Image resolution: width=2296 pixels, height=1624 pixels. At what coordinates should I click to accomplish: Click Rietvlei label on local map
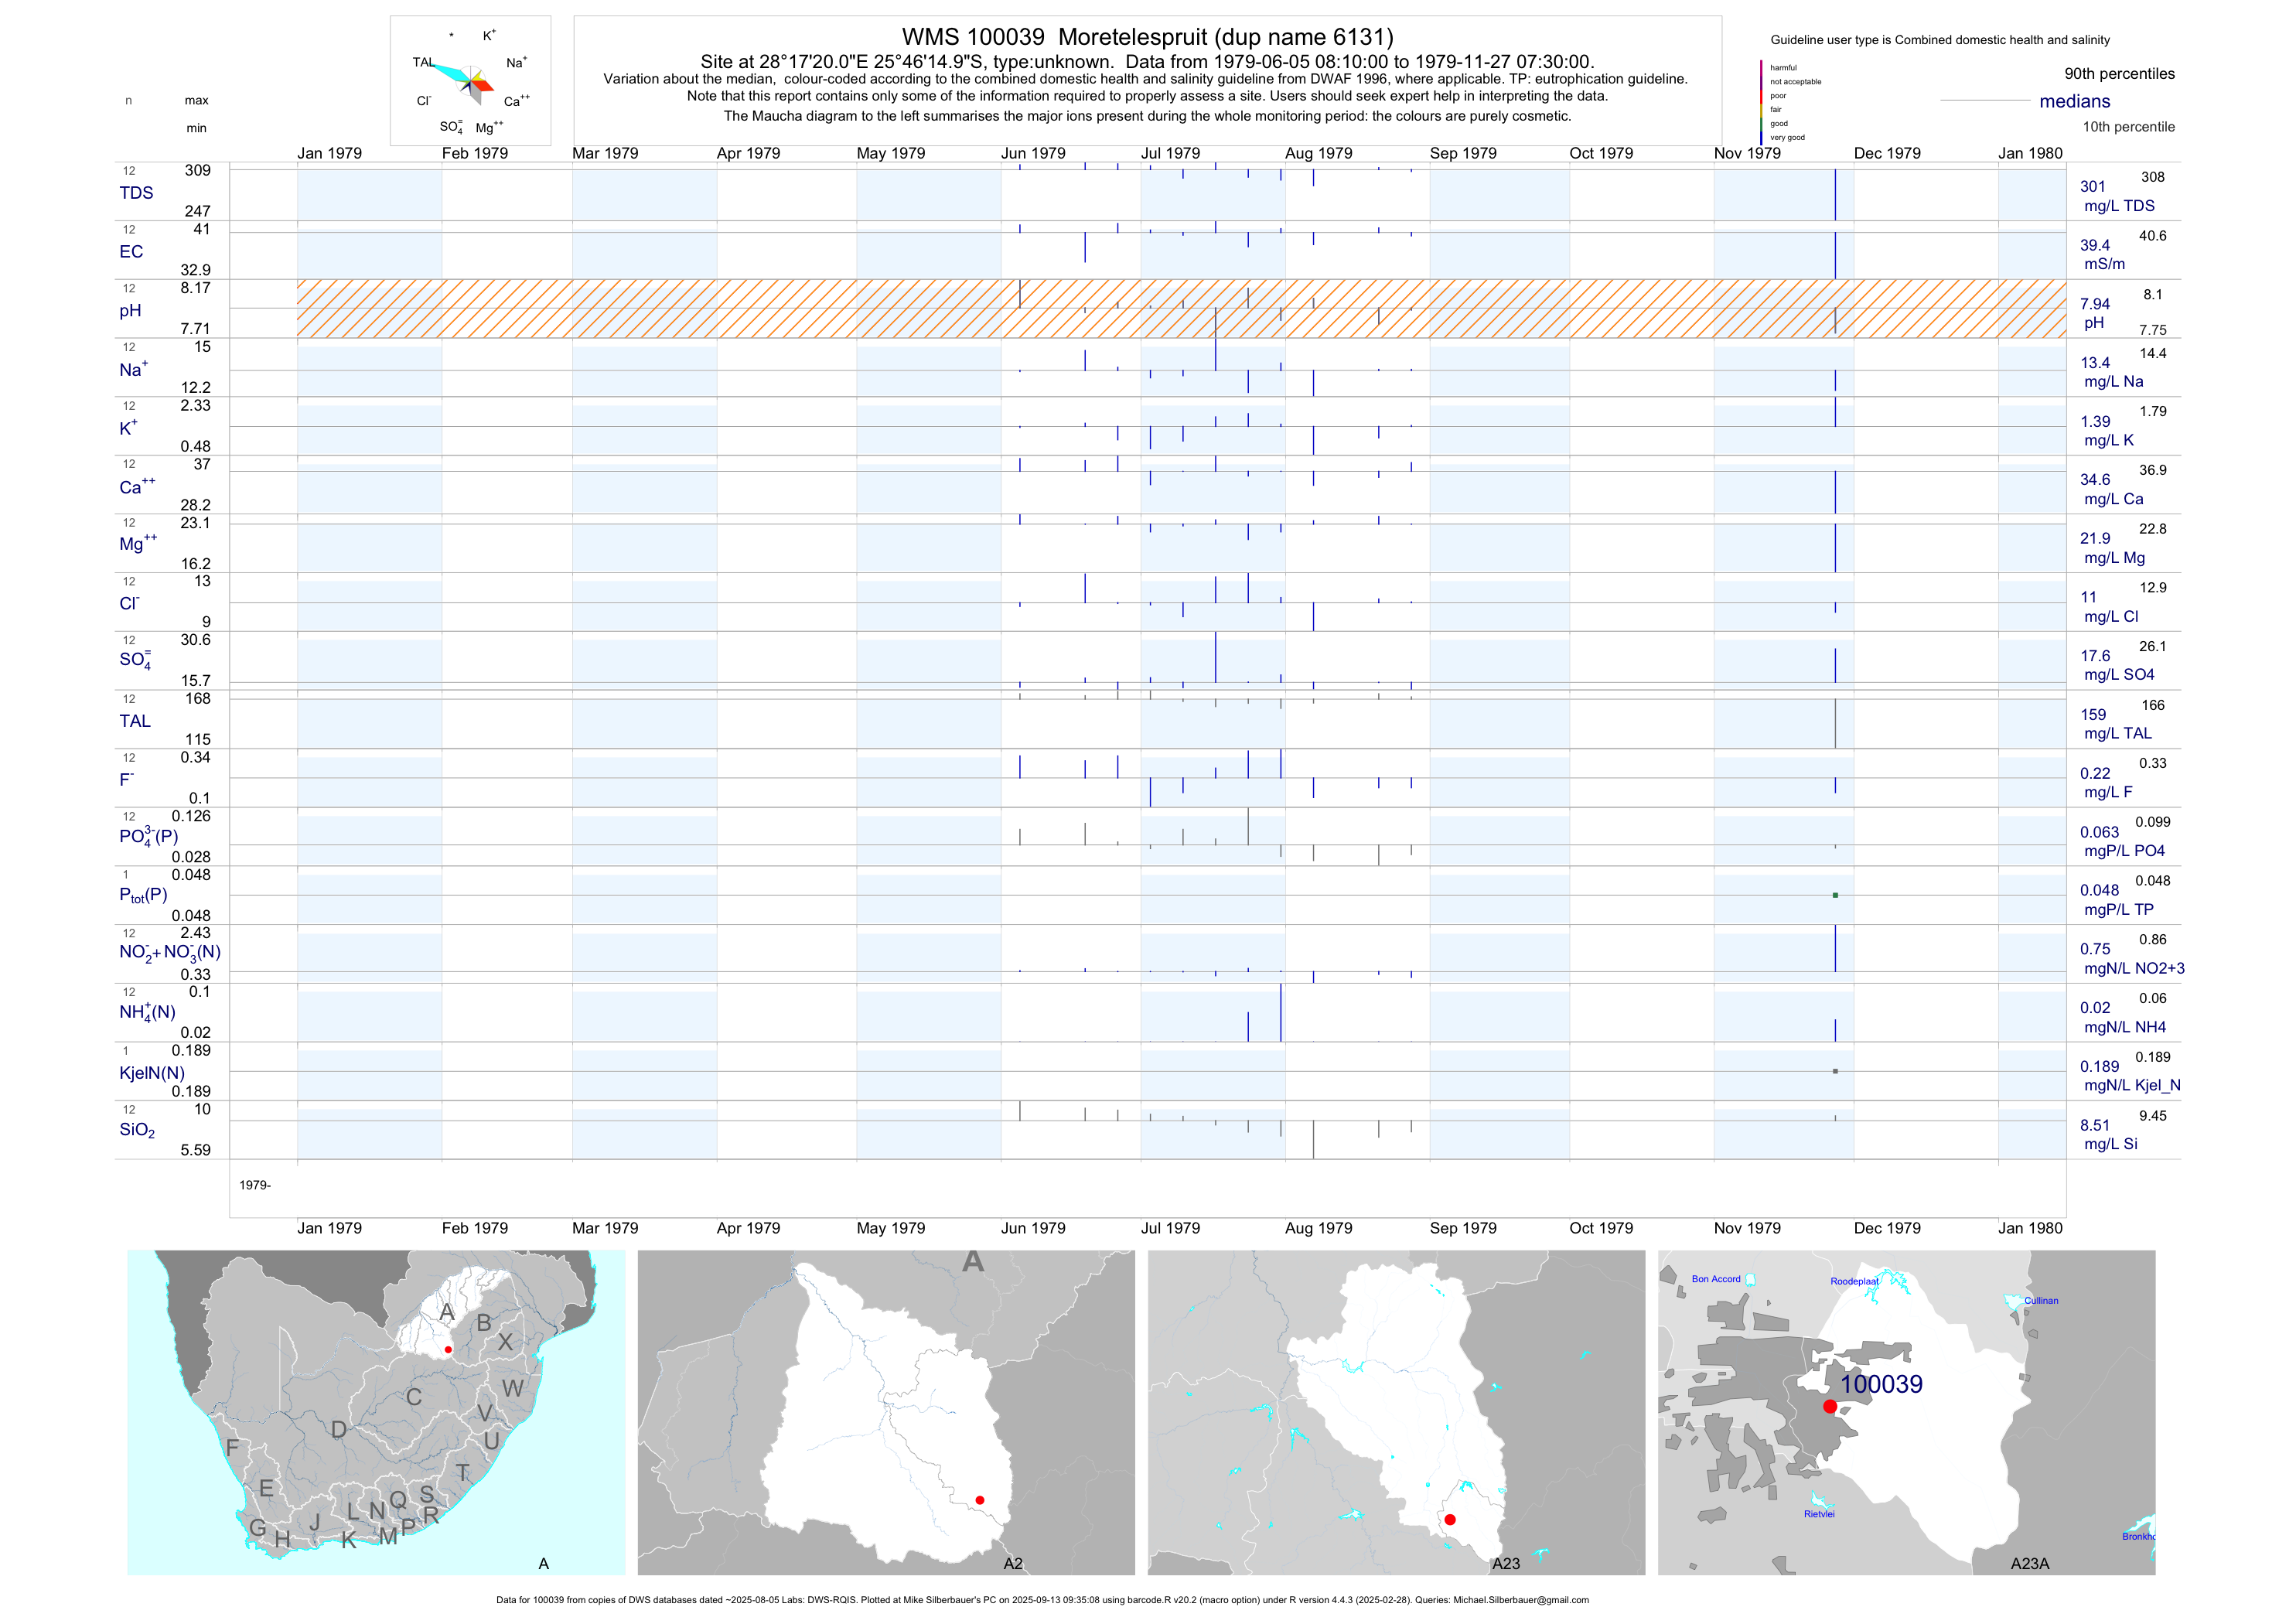coord(1819,1514)
